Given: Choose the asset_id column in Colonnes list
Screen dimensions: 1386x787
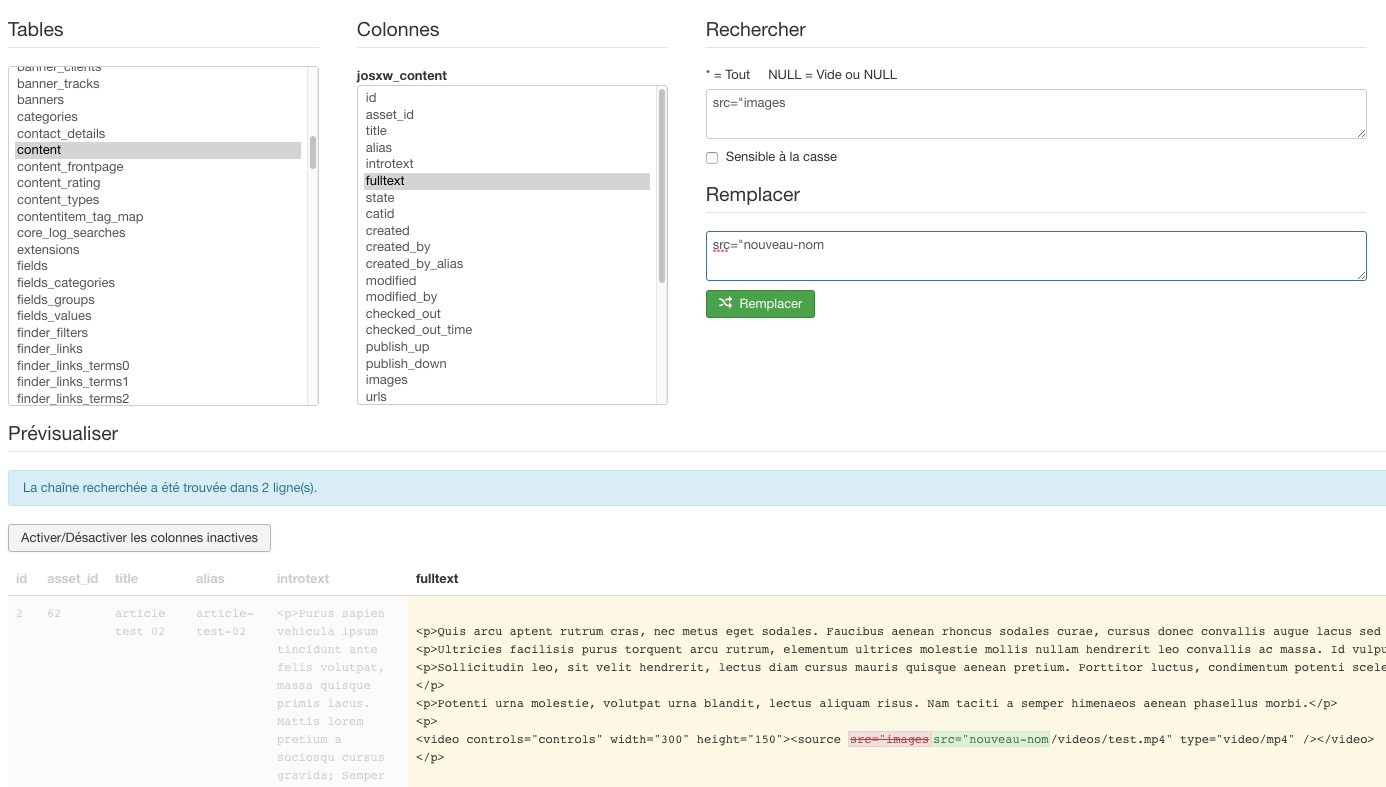Looking at the screenshot, I should click(x=507, y=115).
